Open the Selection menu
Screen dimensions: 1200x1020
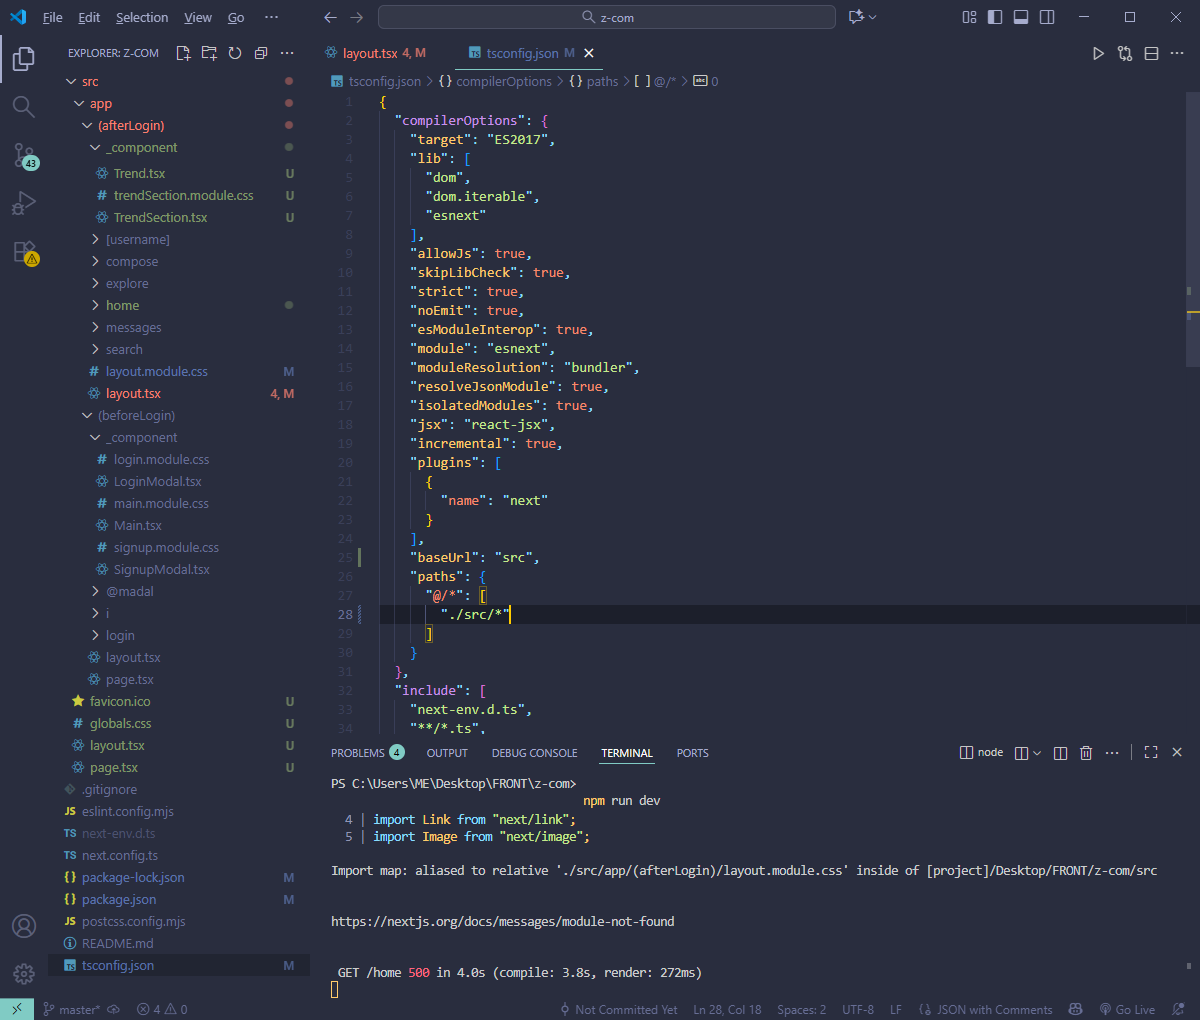[142, 17]
